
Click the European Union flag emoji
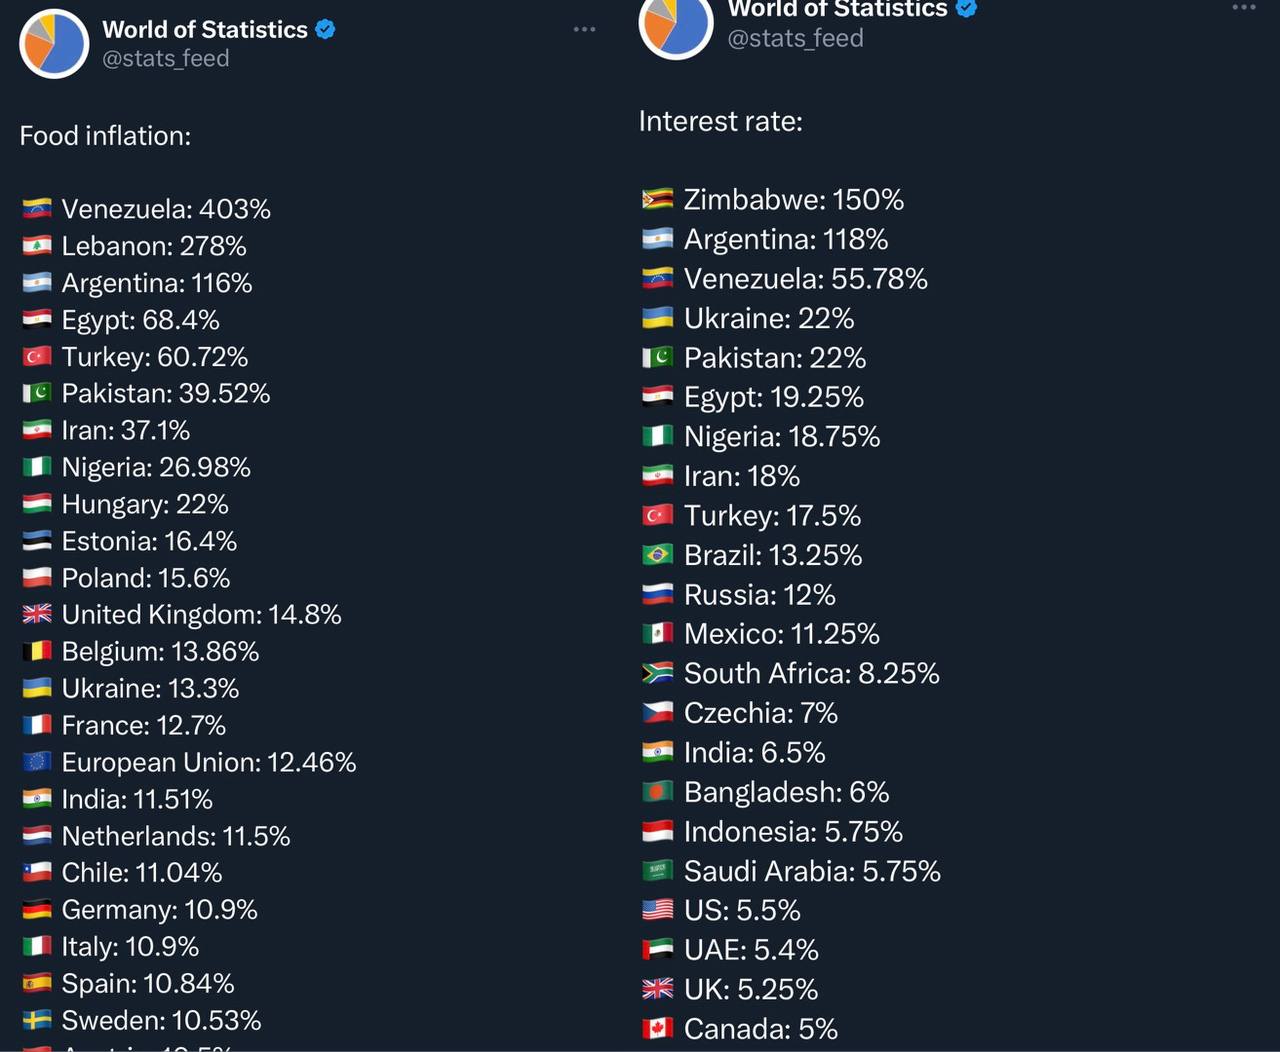point(37,762)
